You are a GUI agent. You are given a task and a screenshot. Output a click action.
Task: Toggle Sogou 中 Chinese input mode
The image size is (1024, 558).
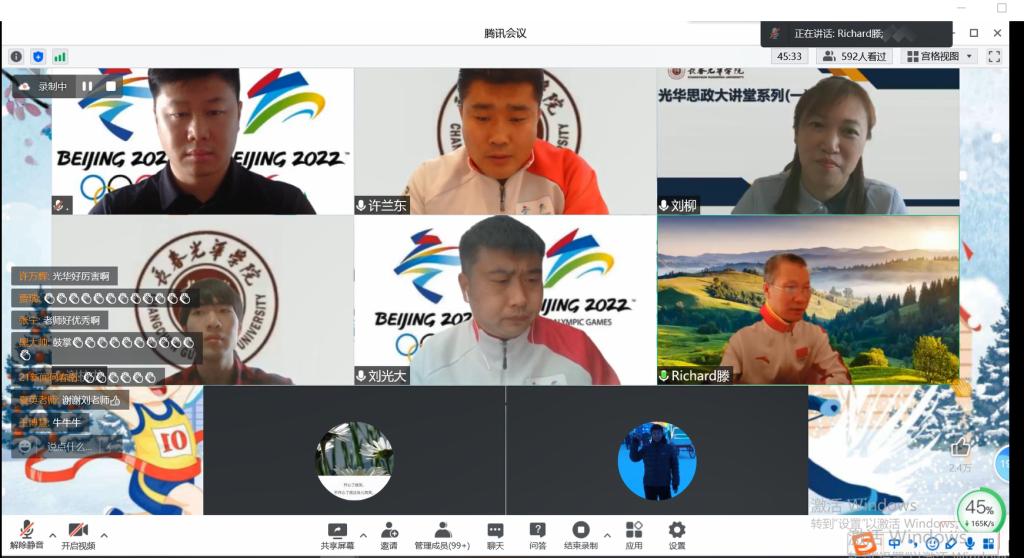click(x=895, y=543)
